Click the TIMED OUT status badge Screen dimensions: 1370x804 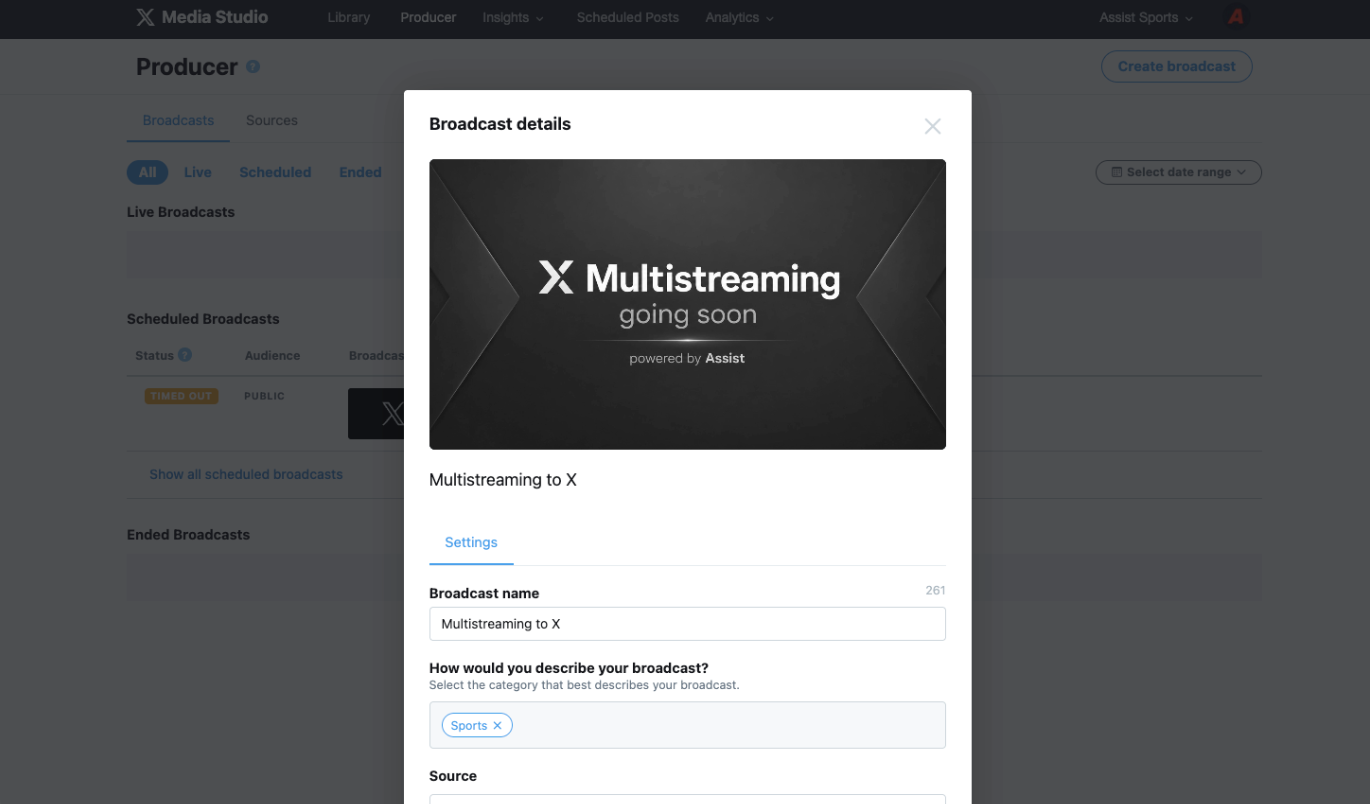point(181,396)
